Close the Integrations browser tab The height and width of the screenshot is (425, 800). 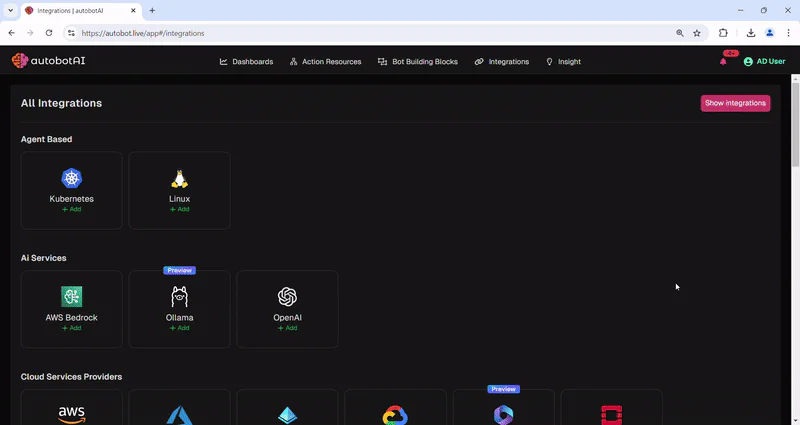[133, 10]
